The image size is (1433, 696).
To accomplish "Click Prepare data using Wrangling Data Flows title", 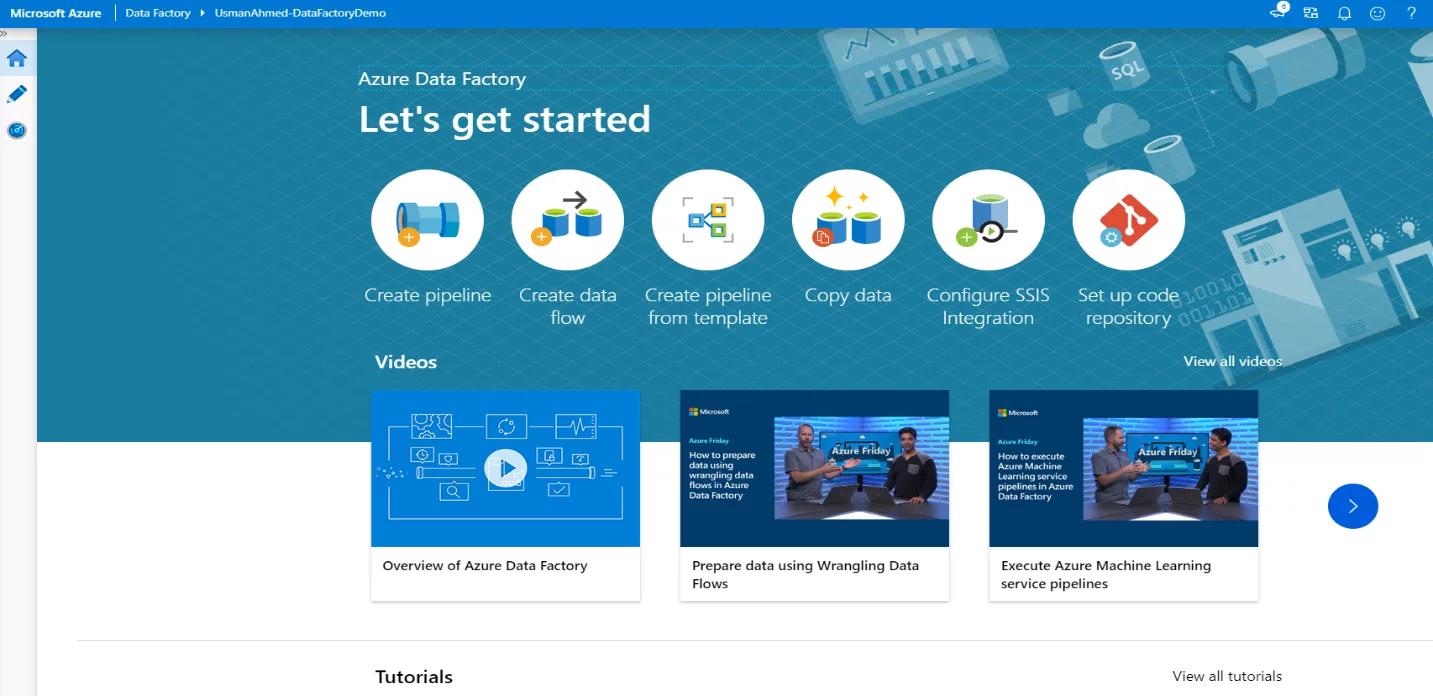I will tap(805, 574).
